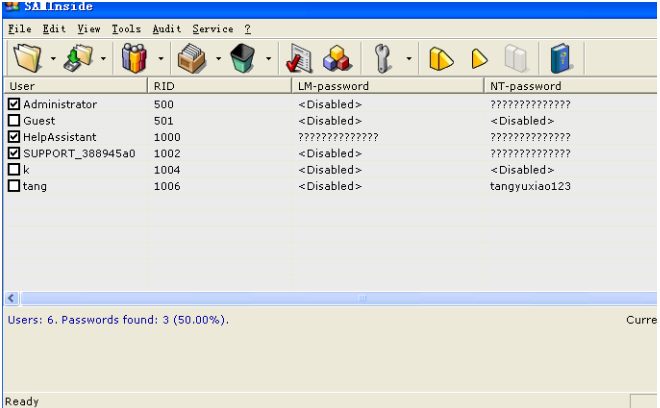This screenshot has height=408, width=660.
Task: Click RID value 1004
Action: pos(167,170)
